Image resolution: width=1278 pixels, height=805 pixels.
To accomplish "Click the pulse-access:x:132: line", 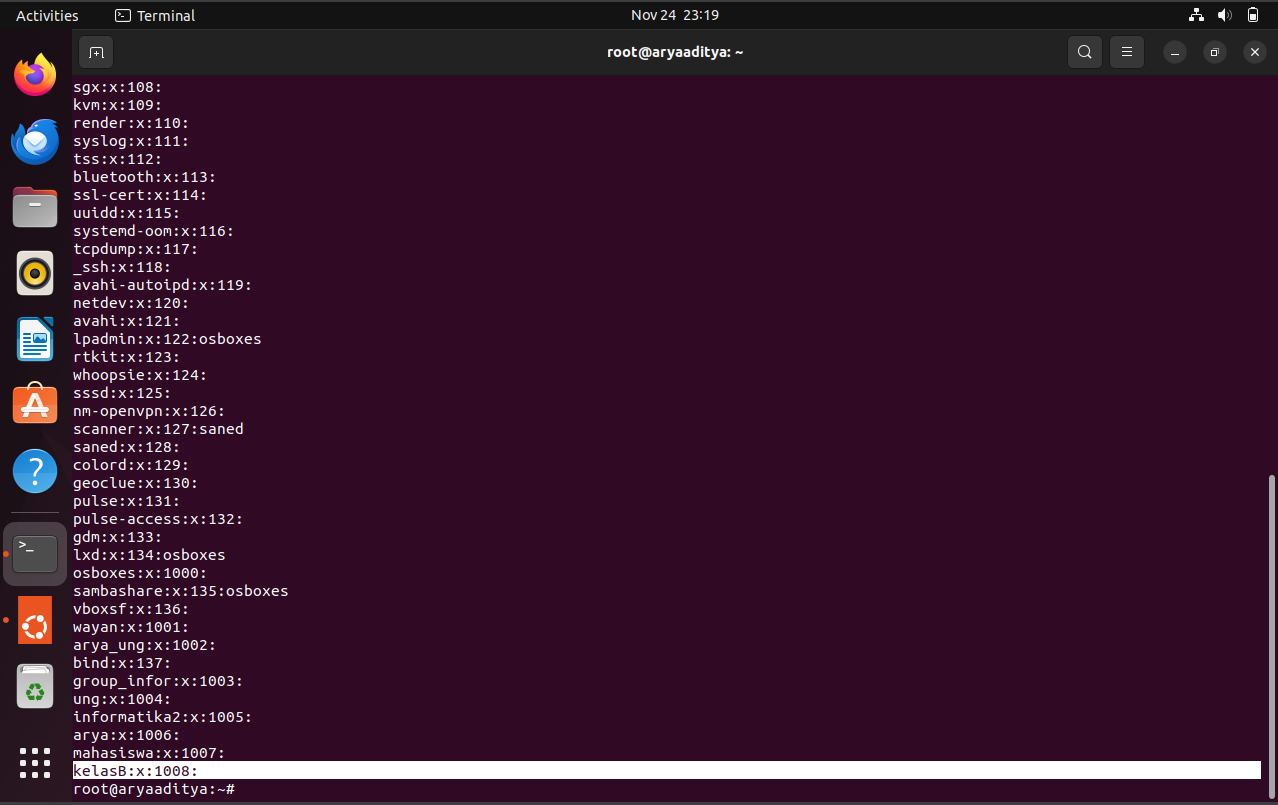I will [158, 519].
